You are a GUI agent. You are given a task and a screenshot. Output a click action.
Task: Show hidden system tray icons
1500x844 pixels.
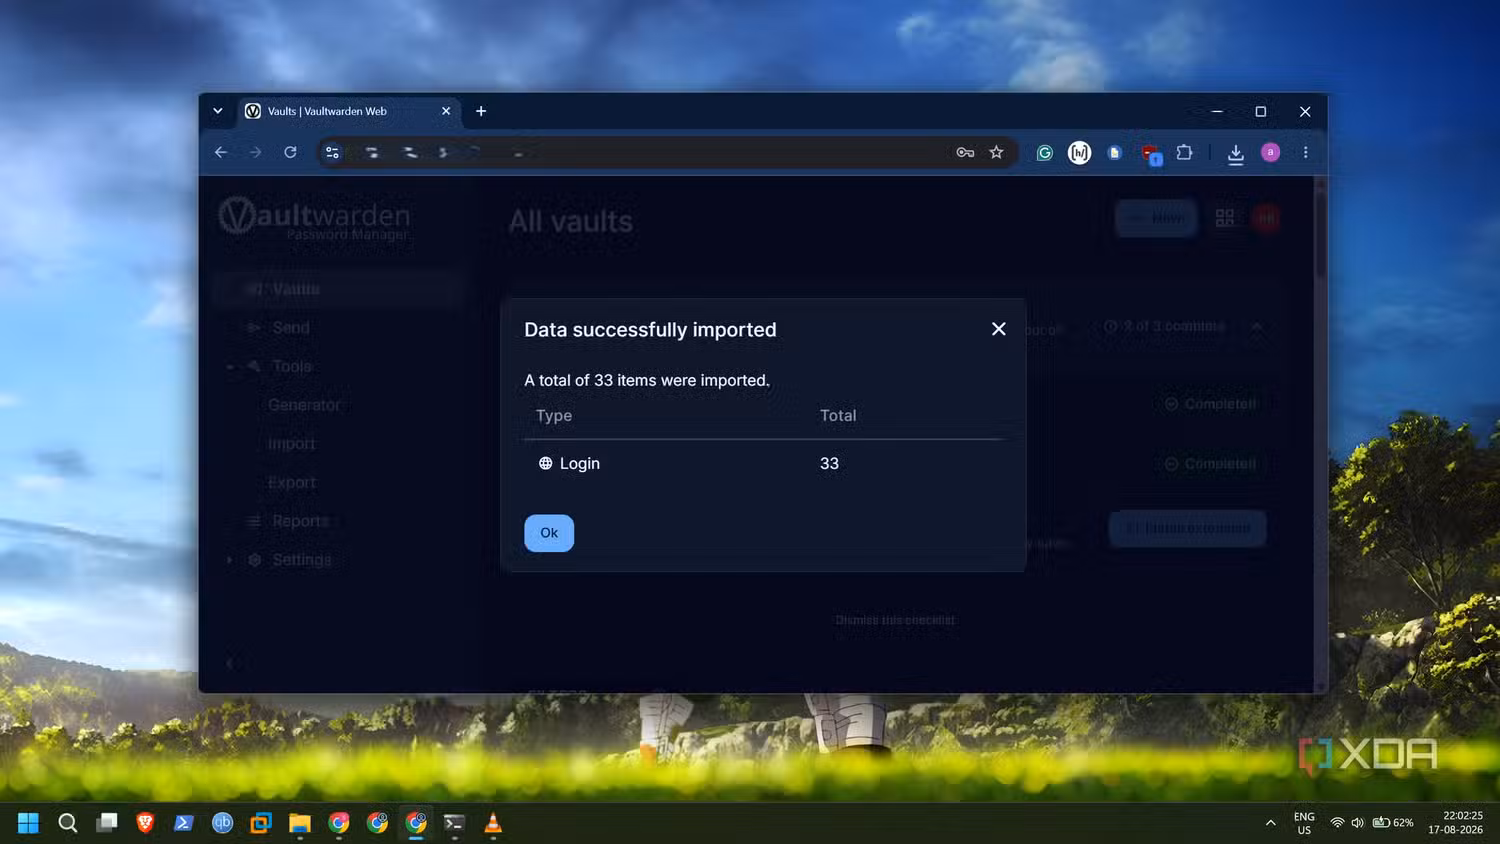tap(1270, 823)
